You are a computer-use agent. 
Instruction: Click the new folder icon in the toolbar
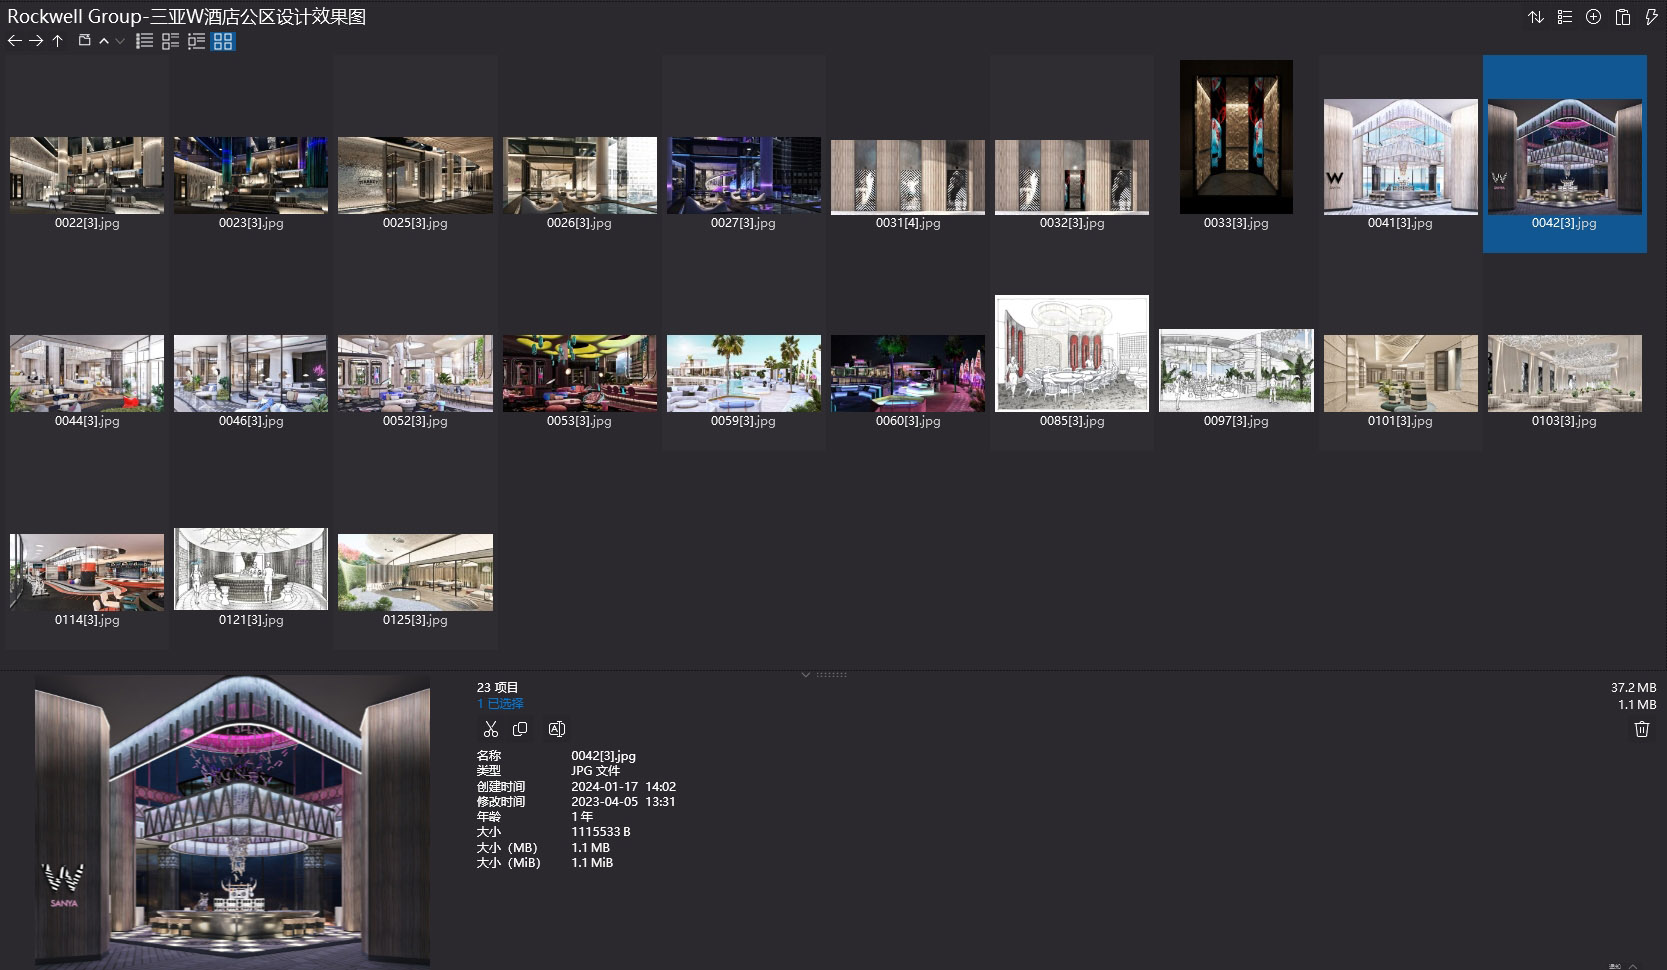[x=86, y=41]
